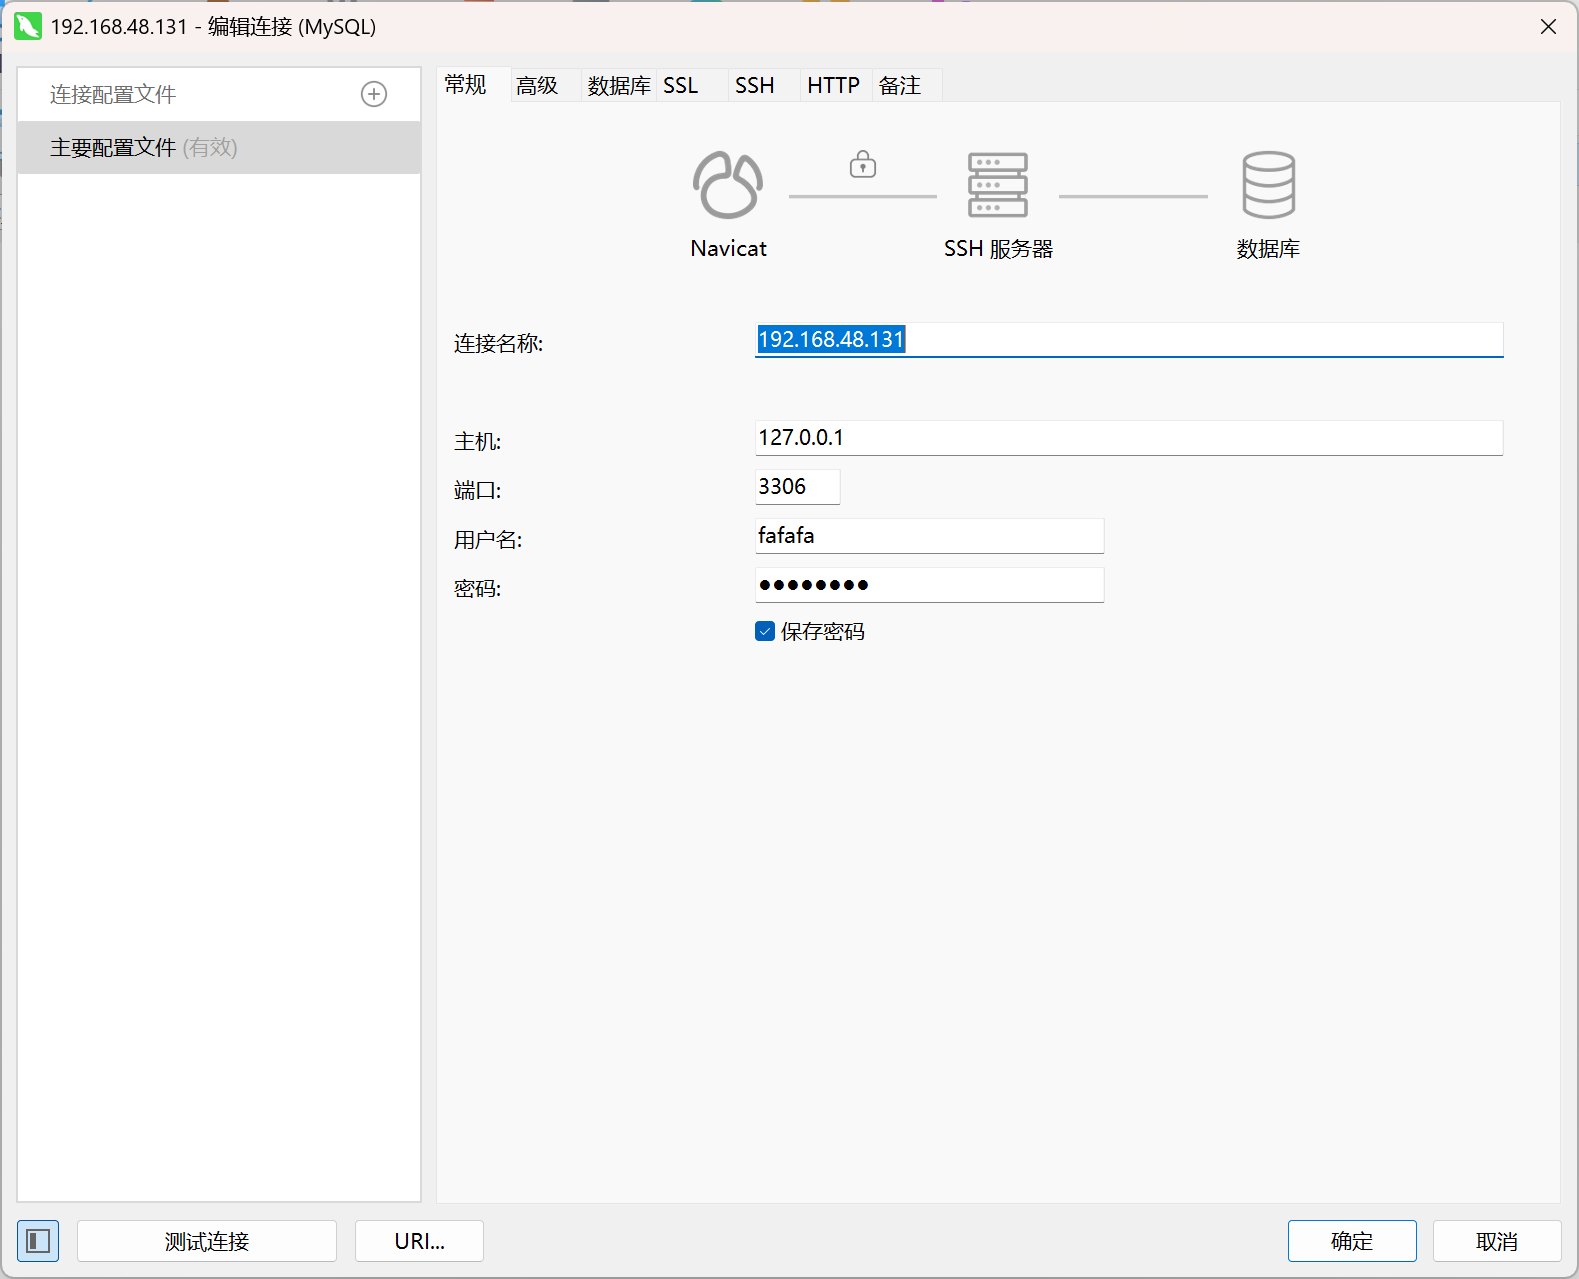Click the 用户名 field with fafafa
The width and height of the screenshot is (1579, 1279).
pyautogui.click(x=929, y=536)
